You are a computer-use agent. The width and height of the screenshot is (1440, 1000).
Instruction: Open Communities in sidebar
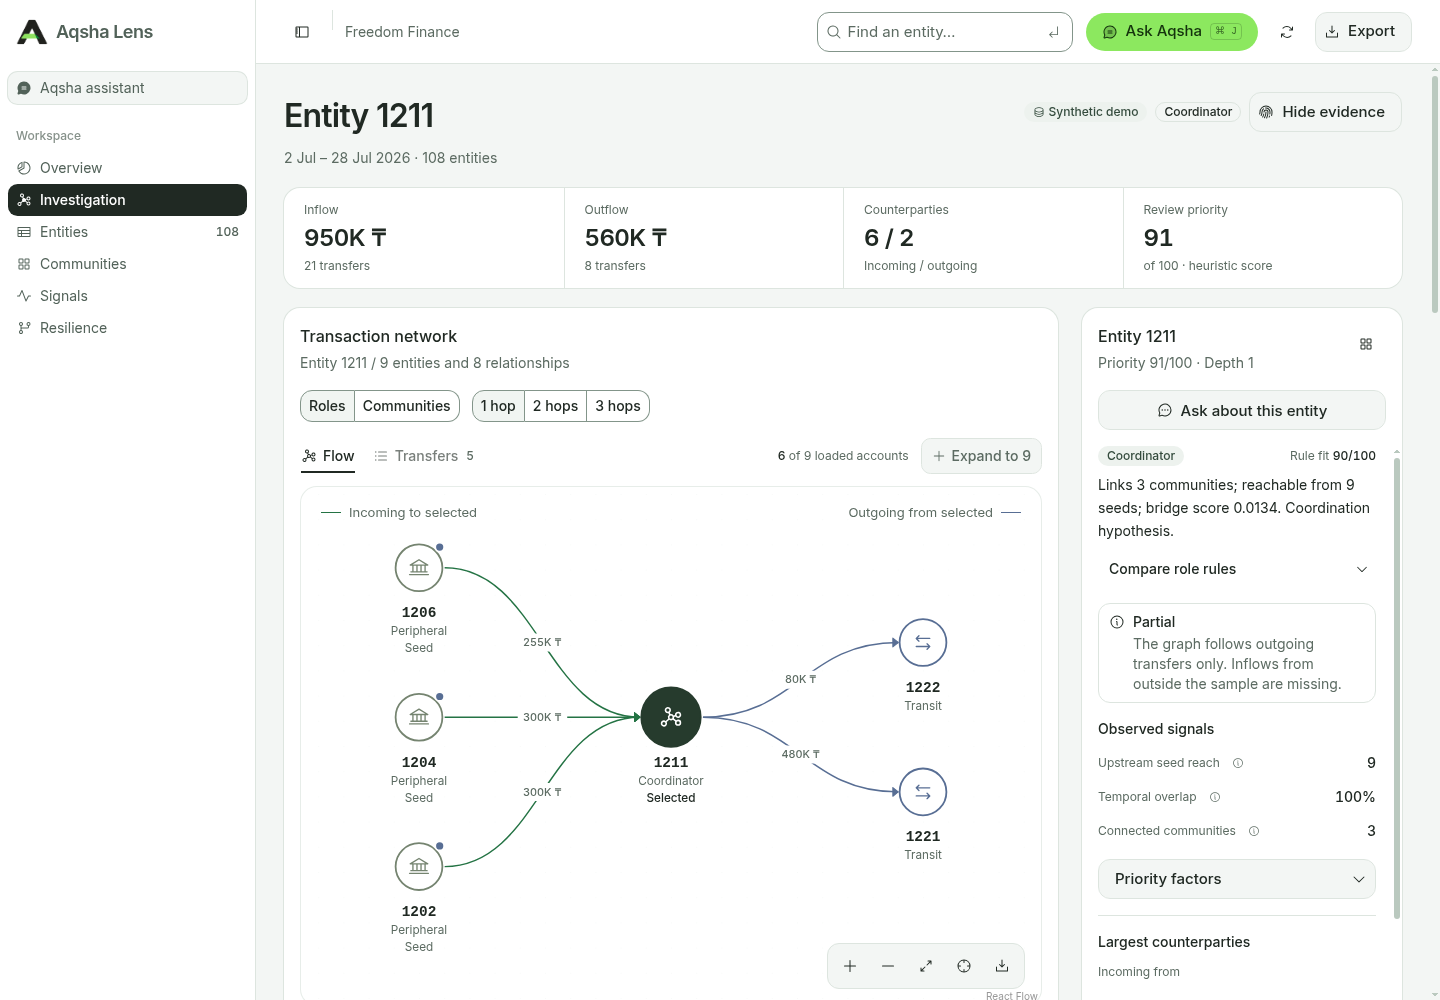(127, 264)
